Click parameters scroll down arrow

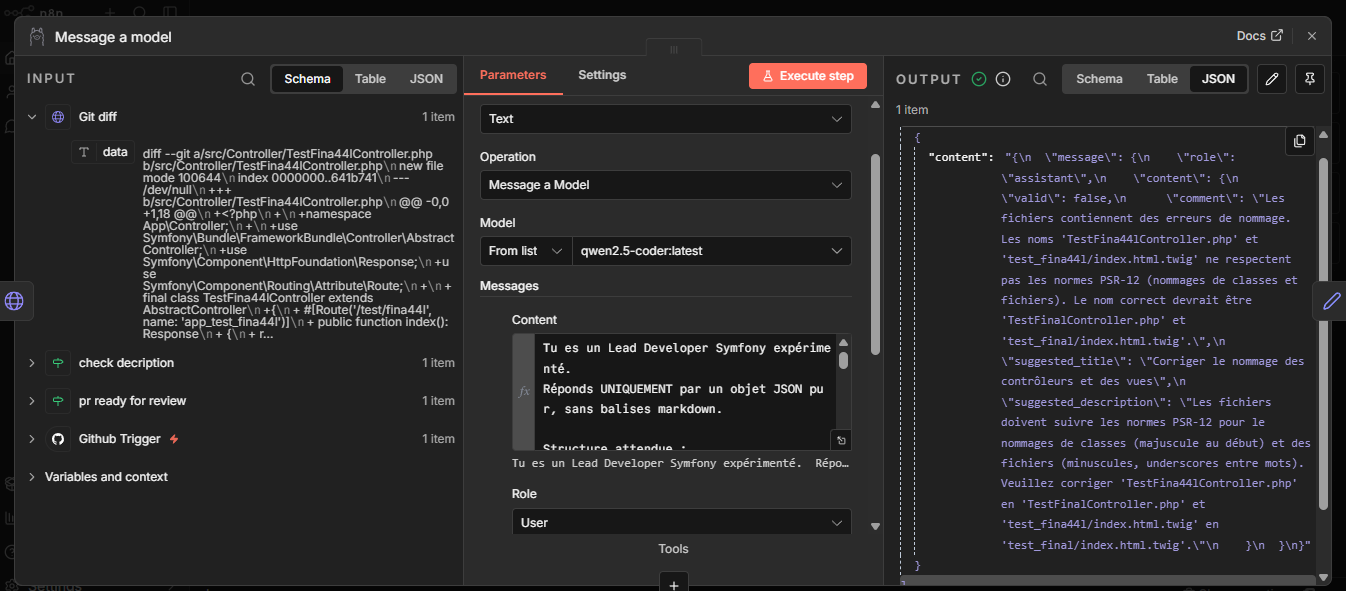[876, 526]
